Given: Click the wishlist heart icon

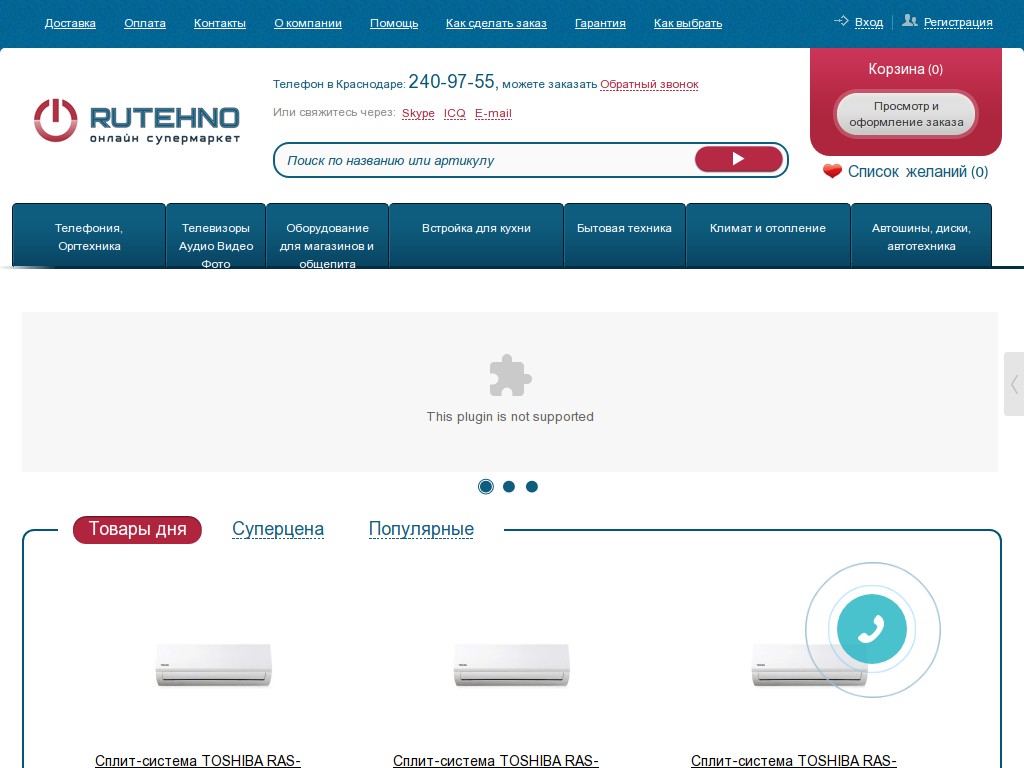Looking at the screenshot, I should click(832, 171).
